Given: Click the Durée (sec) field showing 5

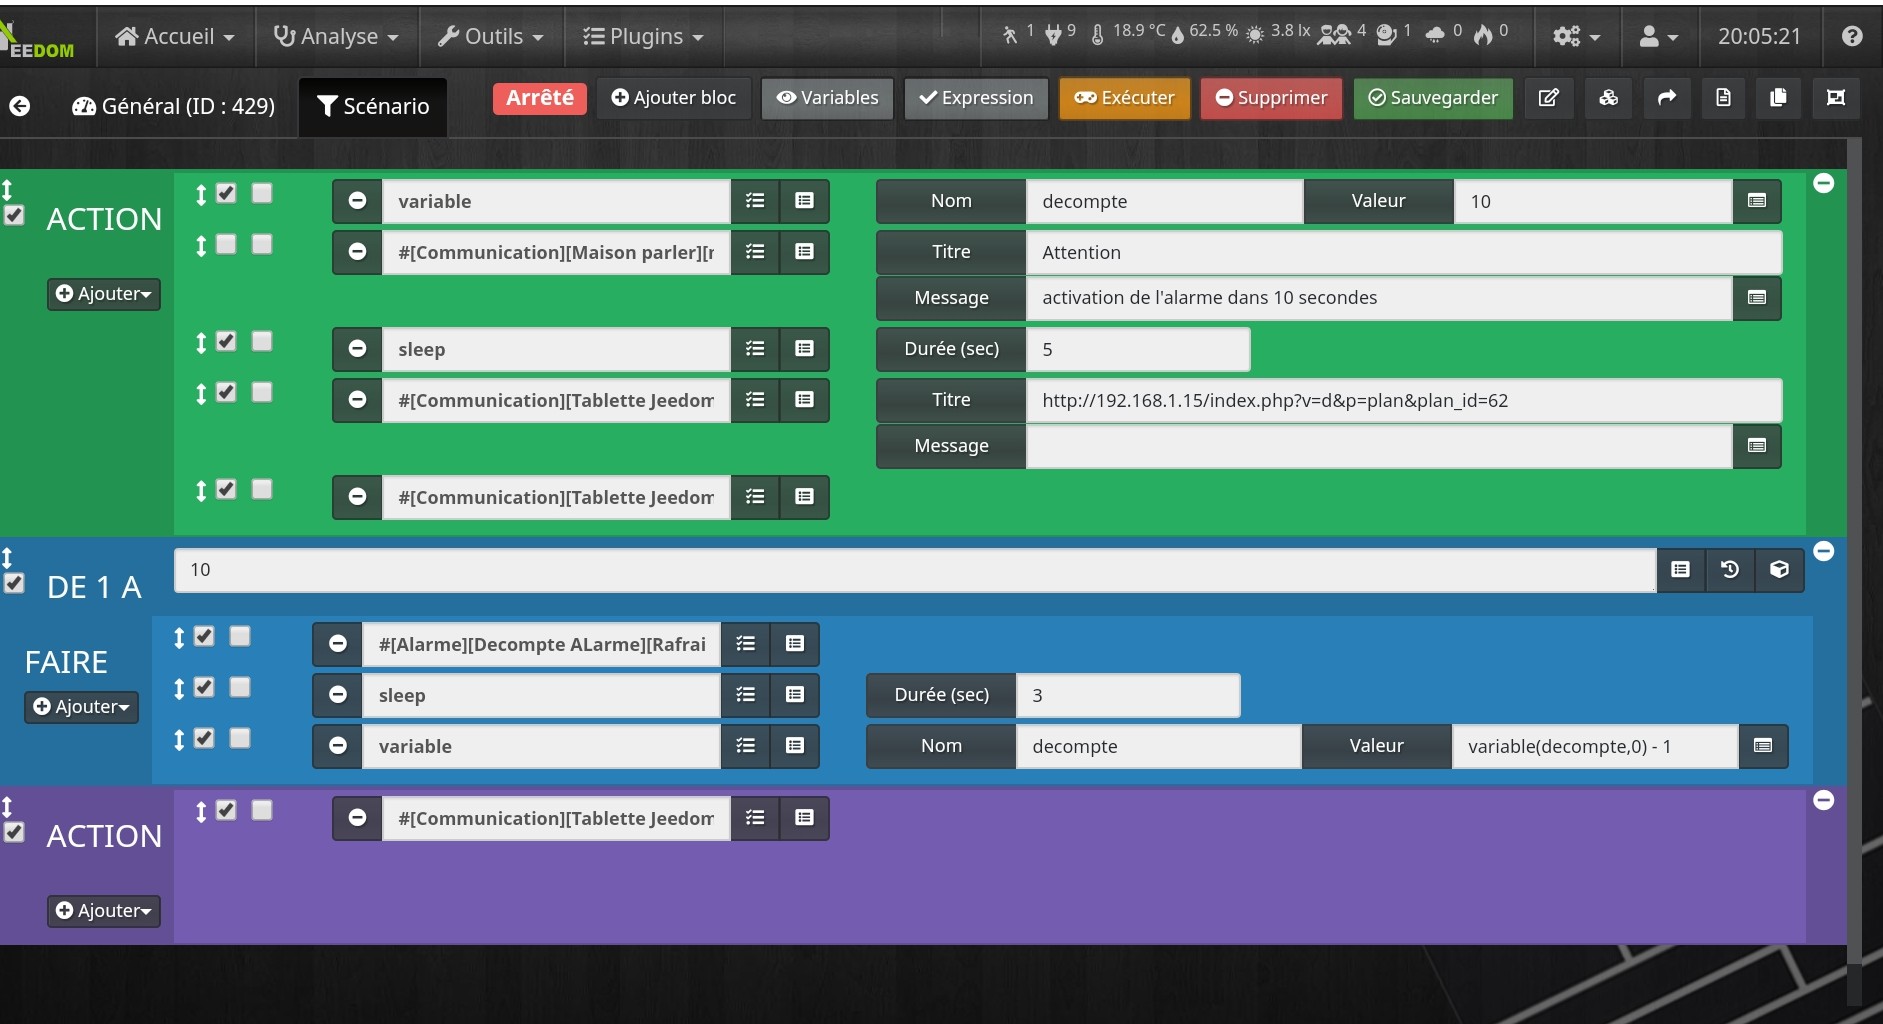Looking at the screenshot, I should pyautogui.click(x=1138, y=350).
